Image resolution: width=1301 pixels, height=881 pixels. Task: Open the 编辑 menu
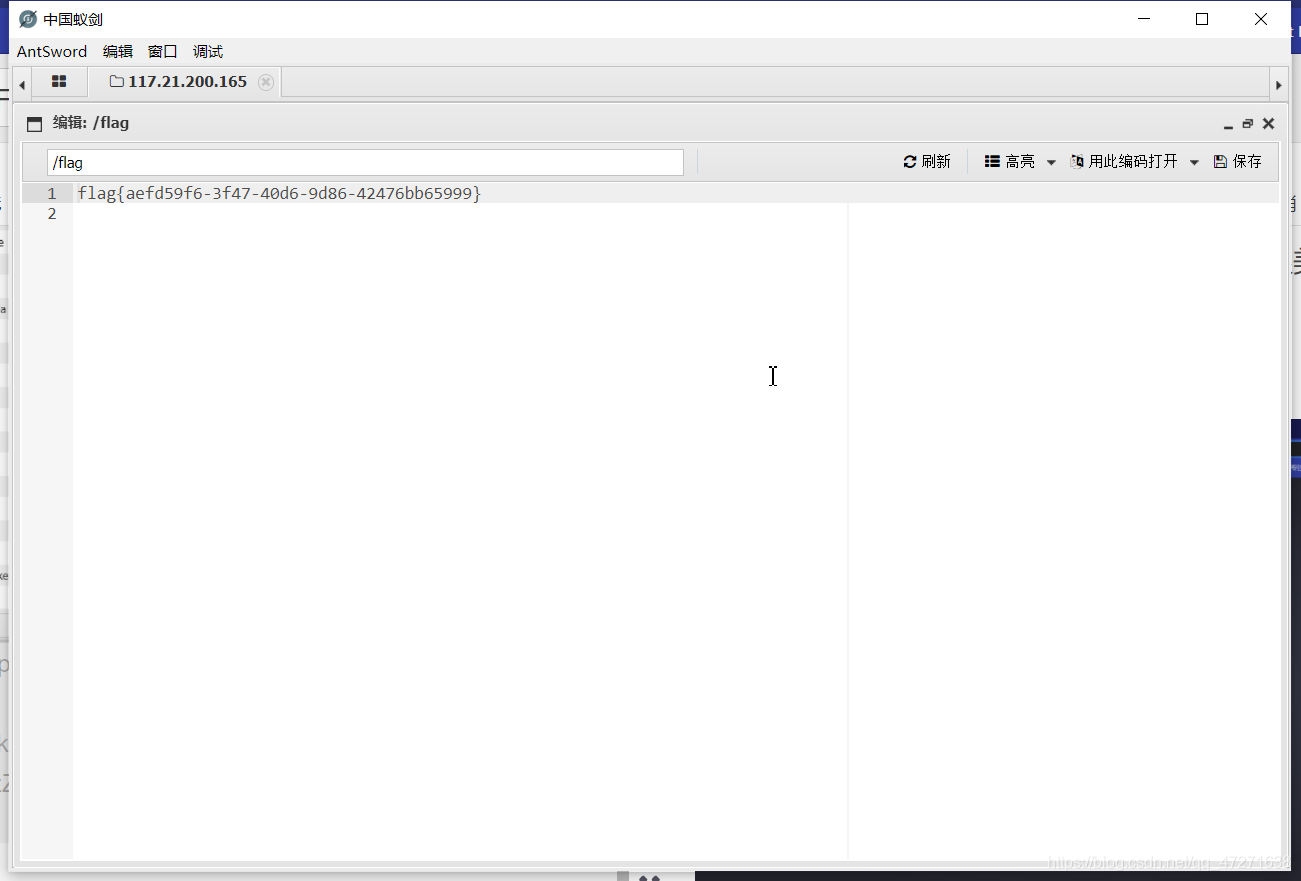[x=118, y=51]
